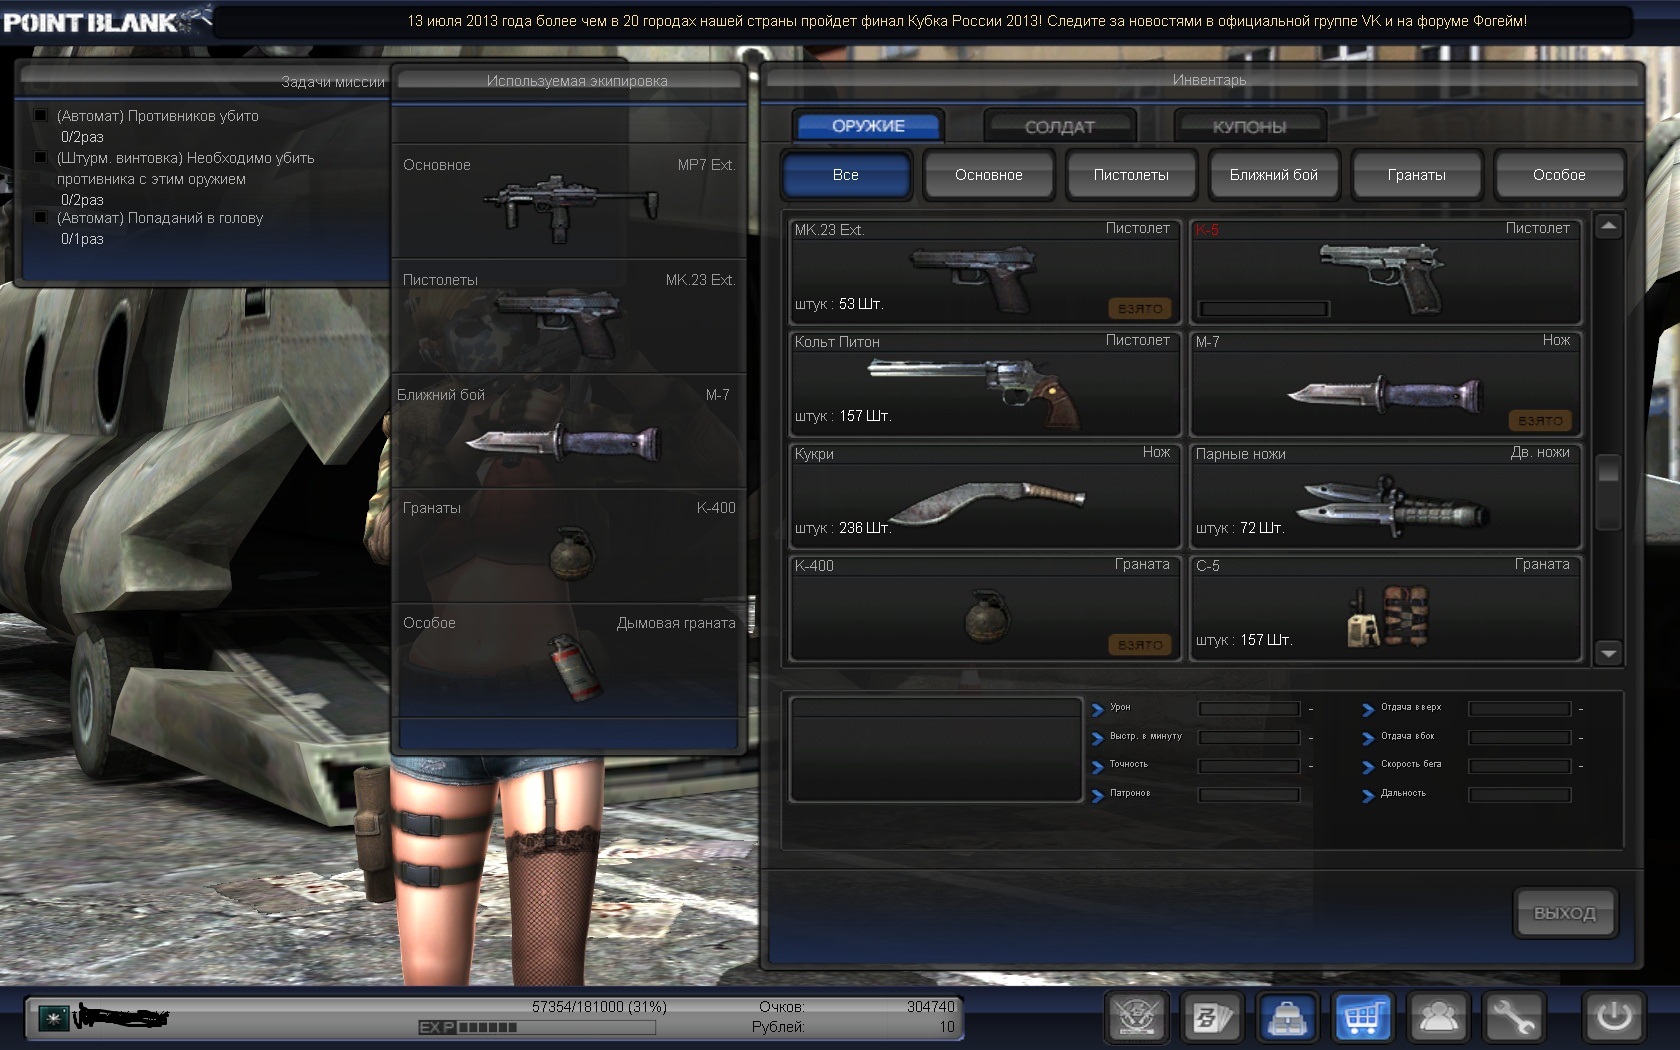Show all weapons with Все filter
1680x1050 pixels.
(x=846, y=175)
